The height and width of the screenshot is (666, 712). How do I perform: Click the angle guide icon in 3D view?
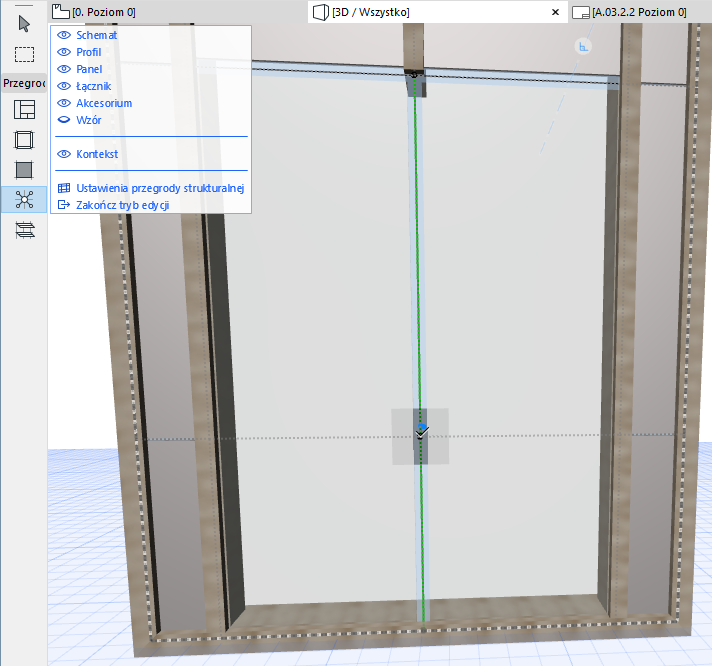pos(584,47)
